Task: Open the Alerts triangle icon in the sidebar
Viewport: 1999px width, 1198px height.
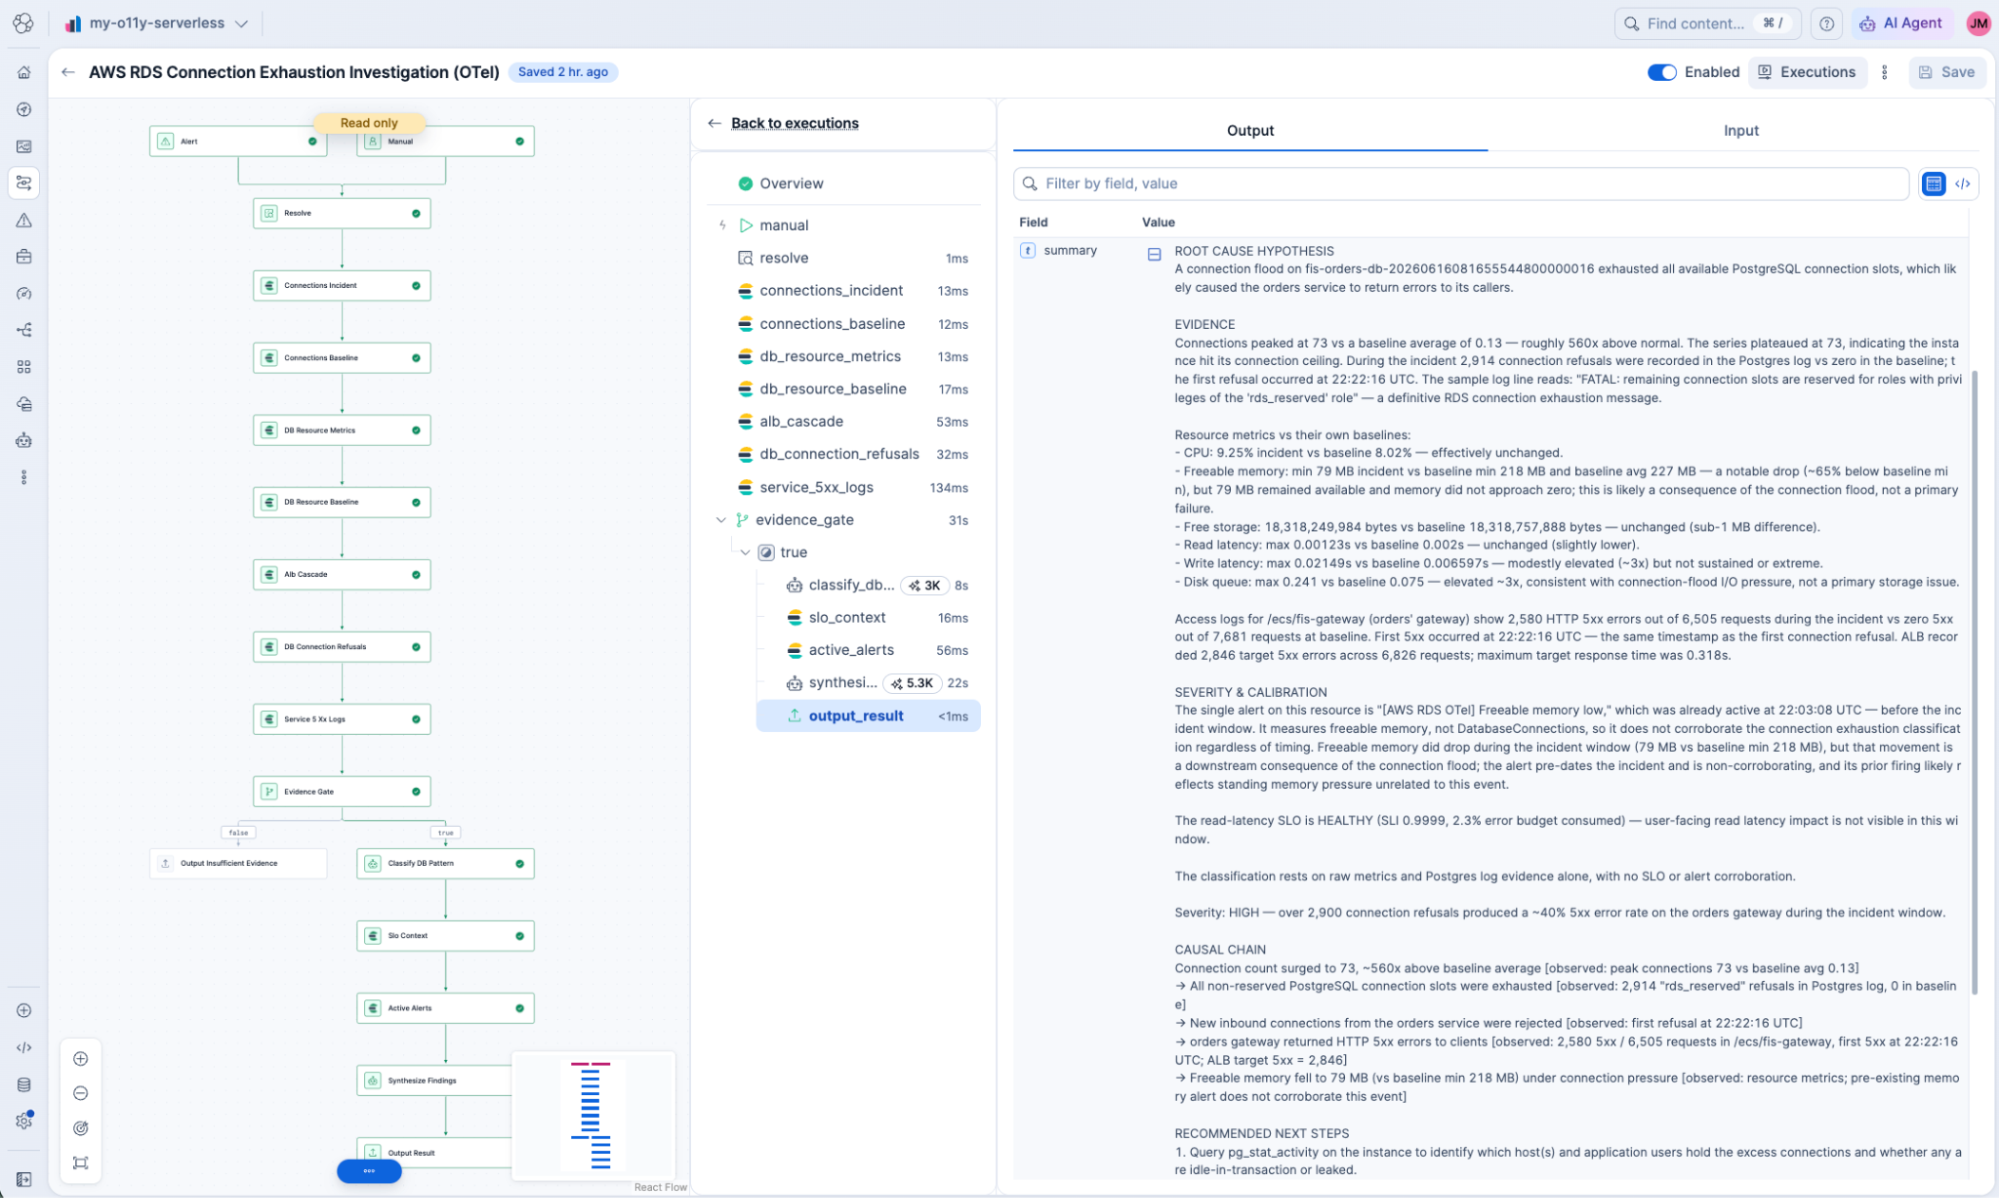Action: click(24, 220)
